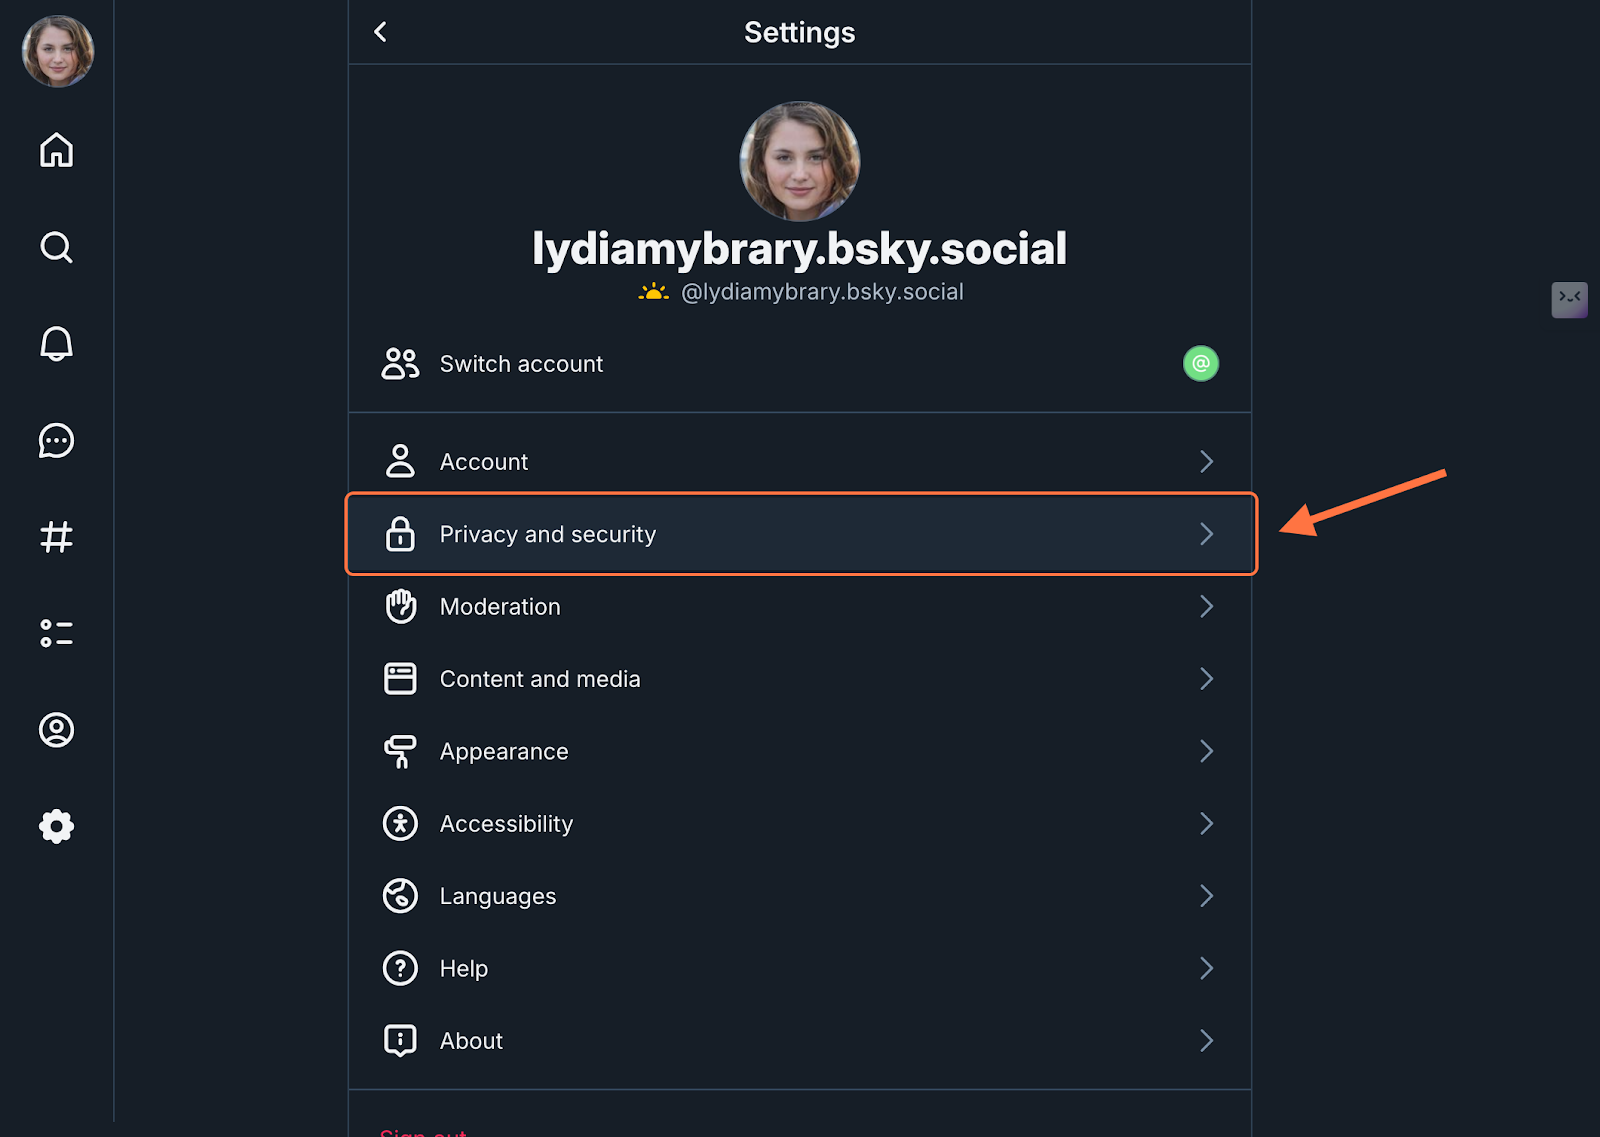Click the Accessibility figure icon

point(400,823)
